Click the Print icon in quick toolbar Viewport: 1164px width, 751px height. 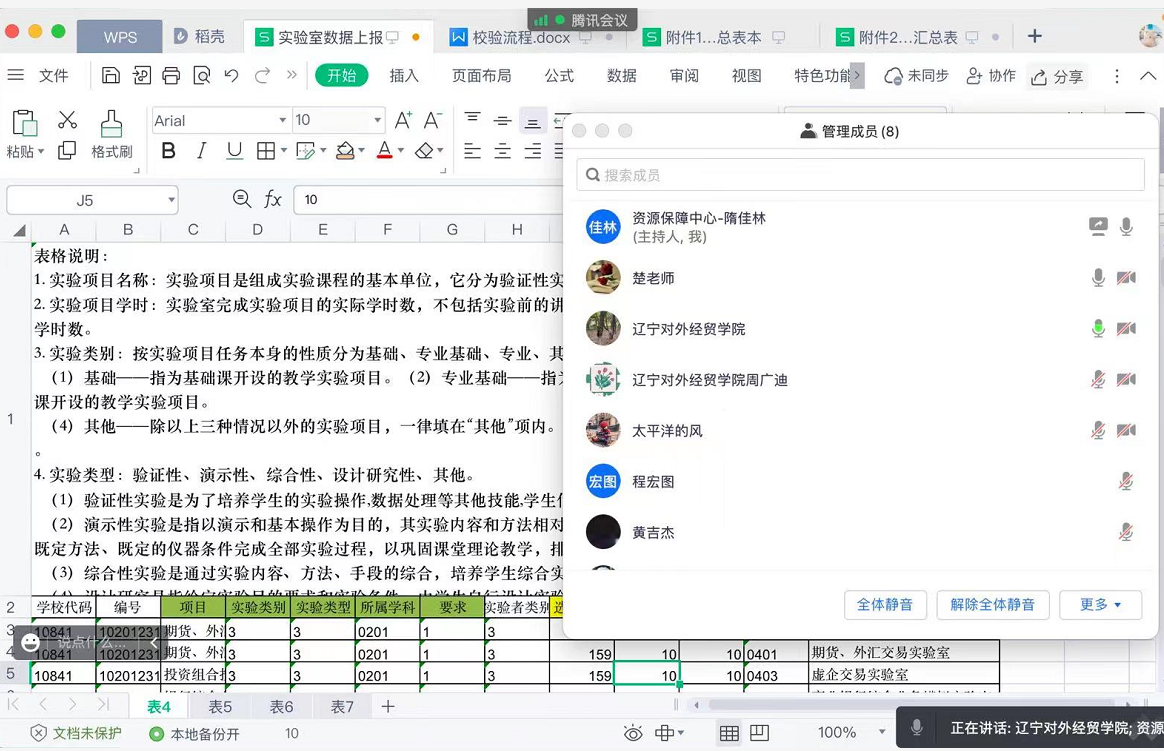[x=171, y=76]
